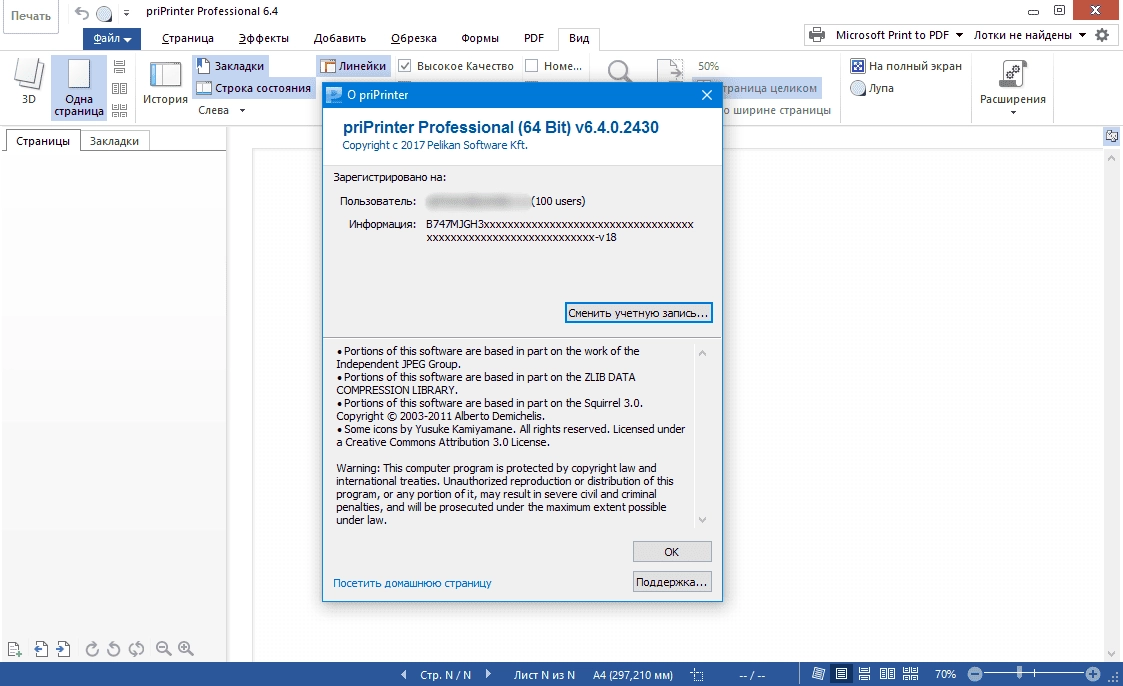
Task: Click the zoom slider handle
Action: pos(1019,673)
